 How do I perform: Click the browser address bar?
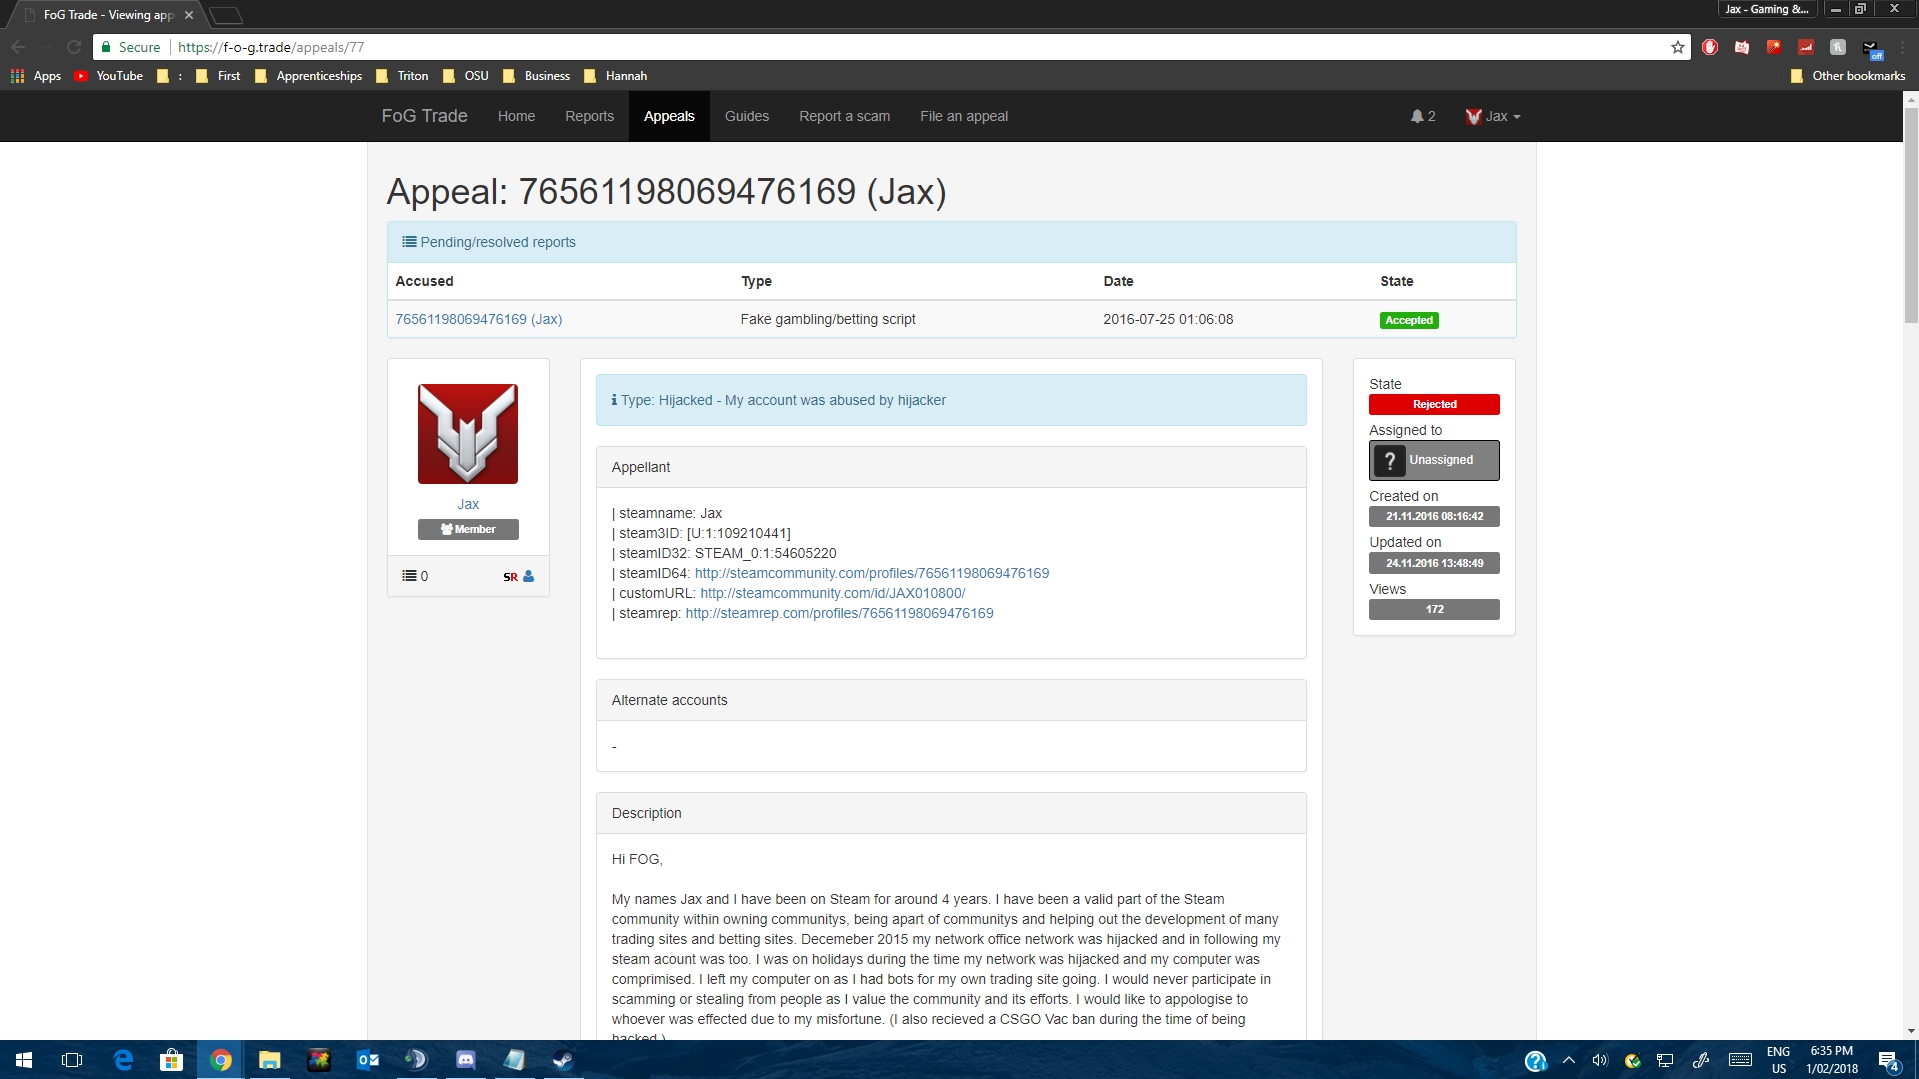click(900, 47)
